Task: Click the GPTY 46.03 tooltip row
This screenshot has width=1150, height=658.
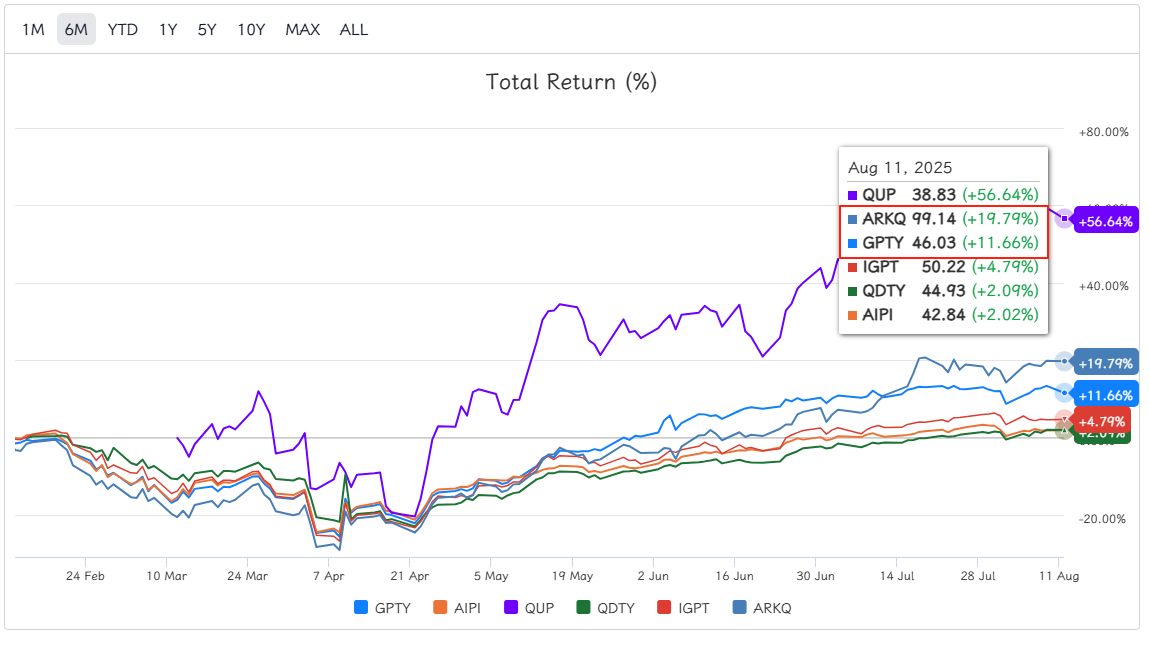Action: (x=943, y=243)
